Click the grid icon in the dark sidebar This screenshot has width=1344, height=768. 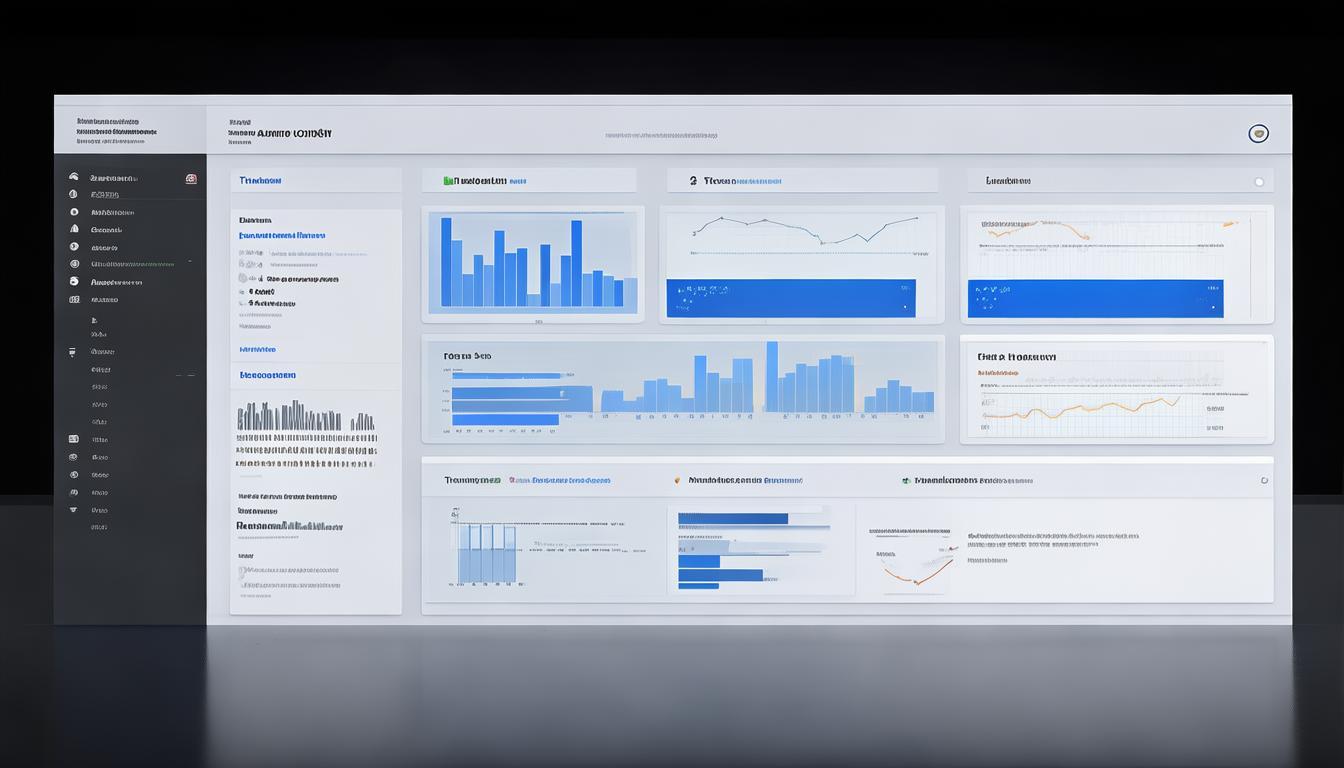point(74,299)
